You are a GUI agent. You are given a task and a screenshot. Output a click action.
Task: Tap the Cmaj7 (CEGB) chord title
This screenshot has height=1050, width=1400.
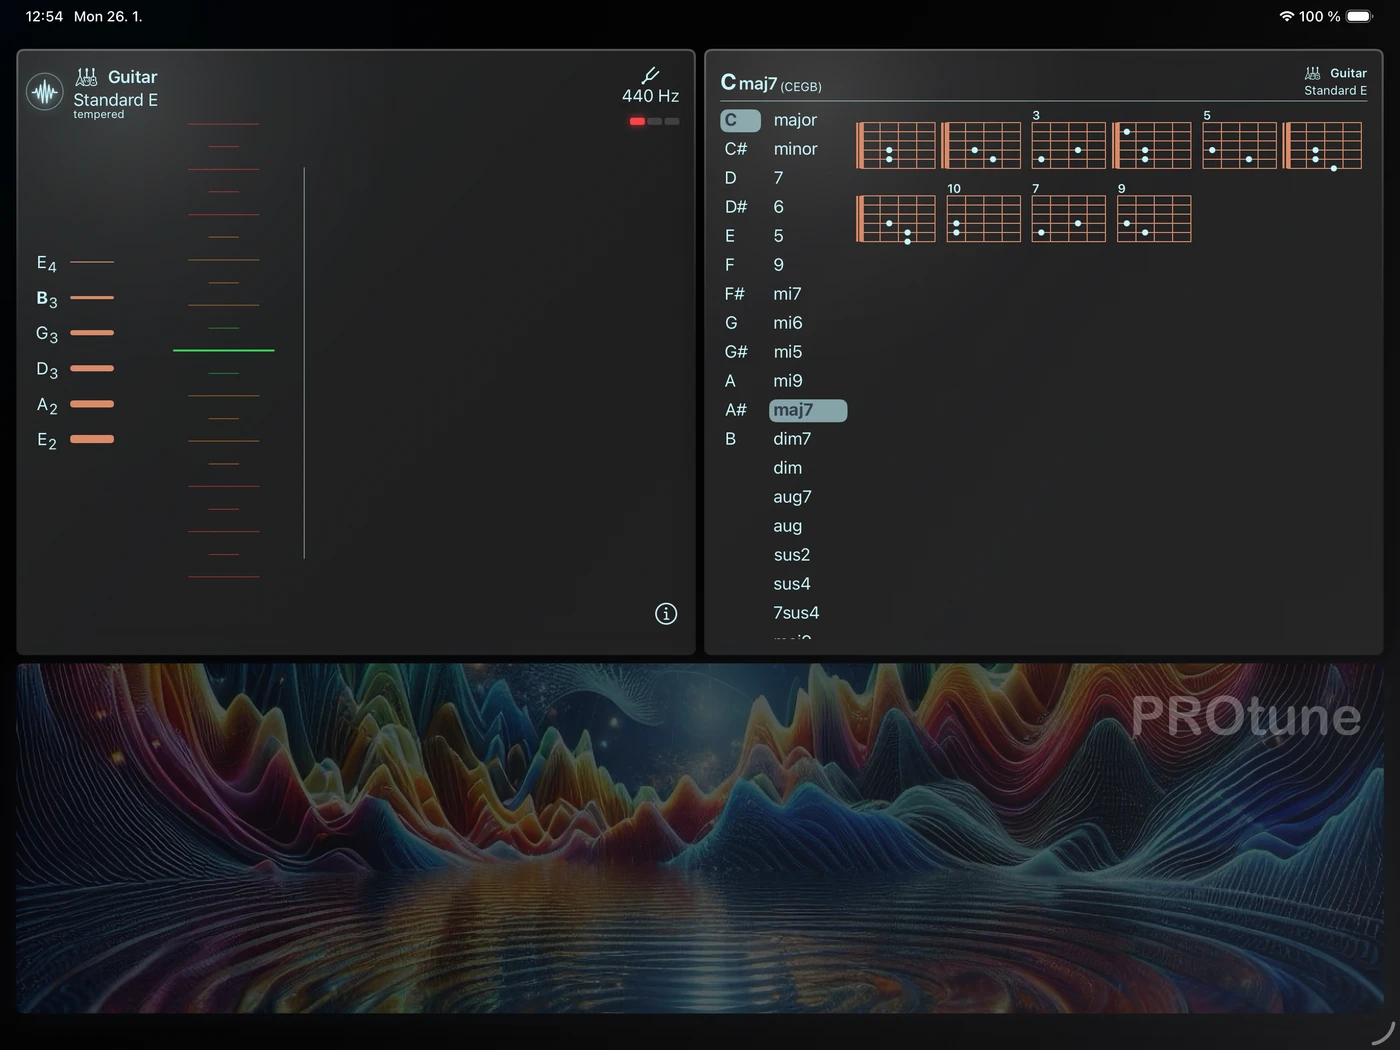[771, 83]
